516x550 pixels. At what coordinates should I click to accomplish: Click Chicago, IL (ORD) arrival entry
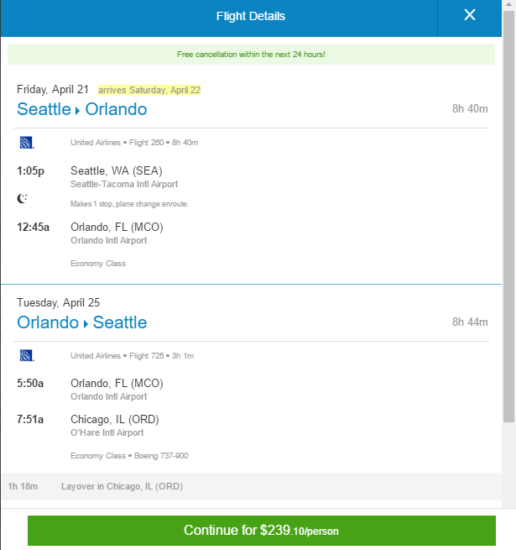pos(115,420)
